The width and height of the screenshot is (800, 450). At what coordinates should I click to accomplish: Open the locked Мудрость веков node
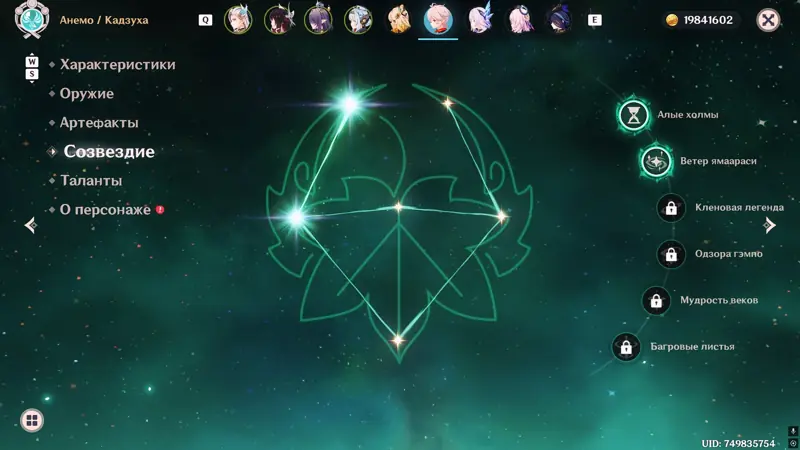click(656, 301)
